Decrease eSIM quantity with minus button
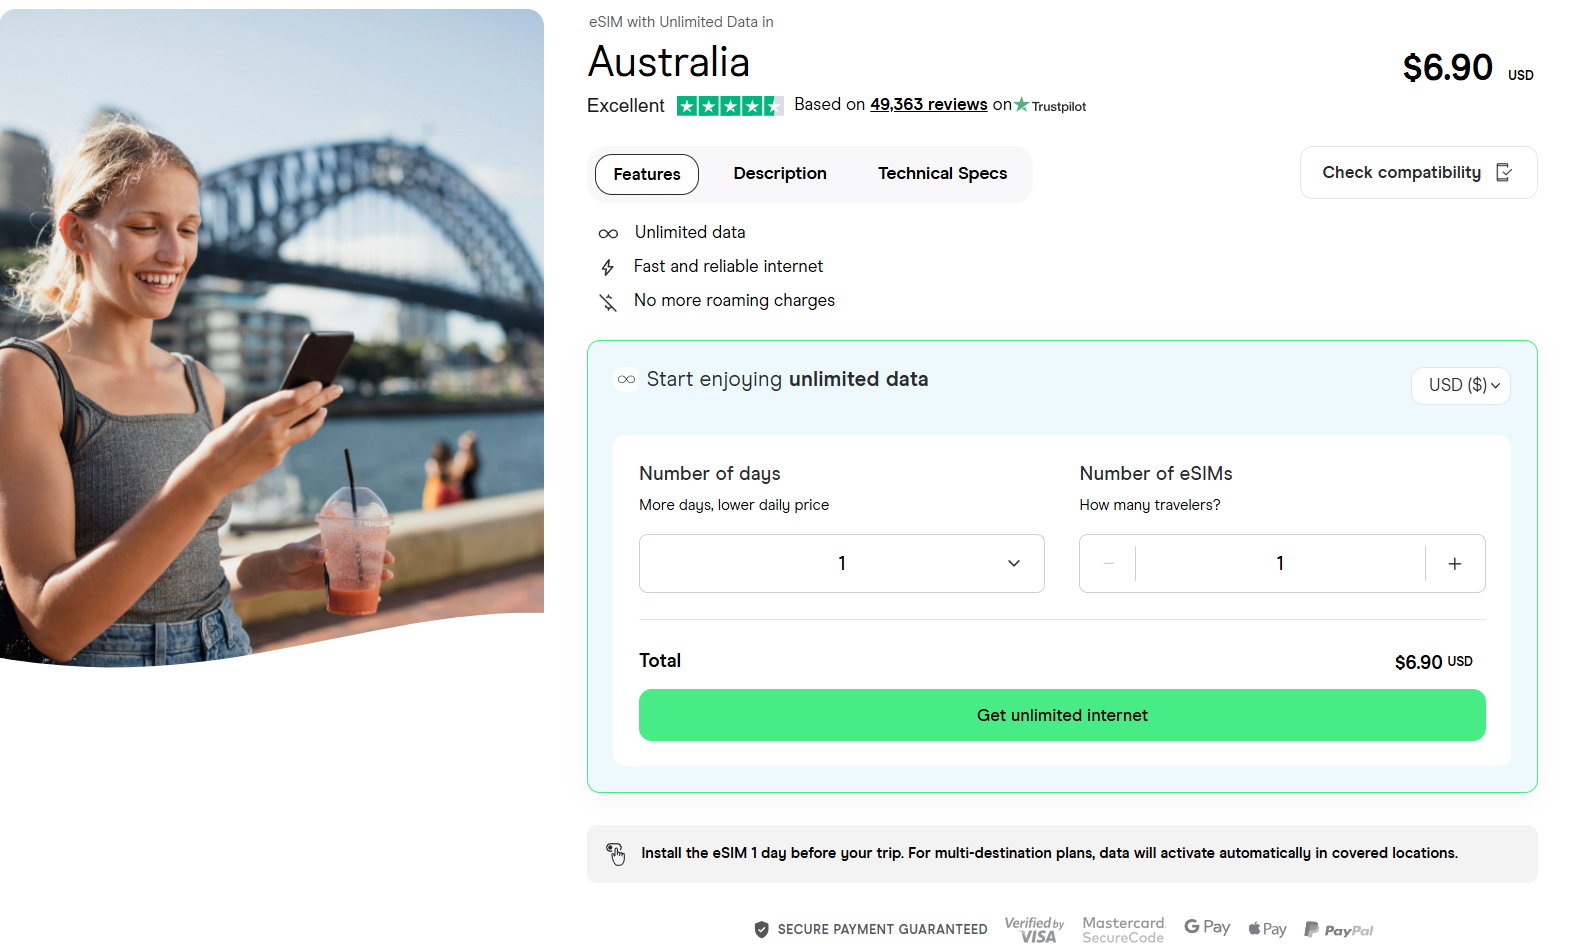The image size is (1580, 950). point(1107,563)
